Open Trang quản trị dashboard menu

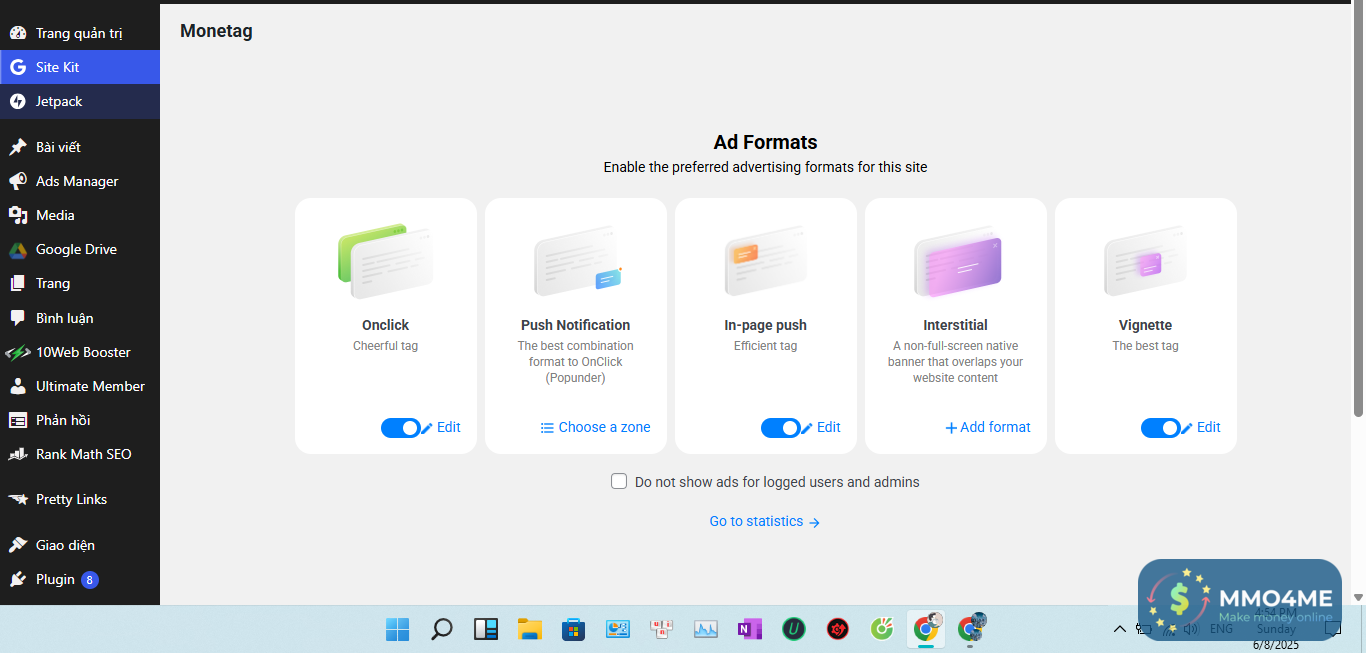click(x=80, y=33)
